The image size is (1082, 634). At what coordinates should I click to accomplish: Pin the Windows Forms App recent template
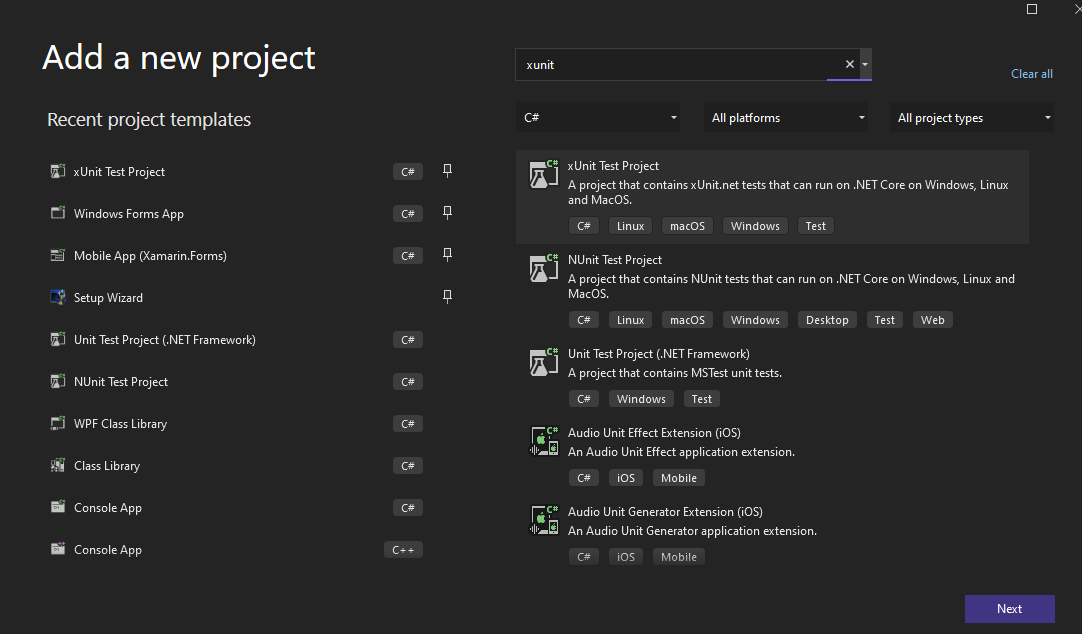pos(447,213)
